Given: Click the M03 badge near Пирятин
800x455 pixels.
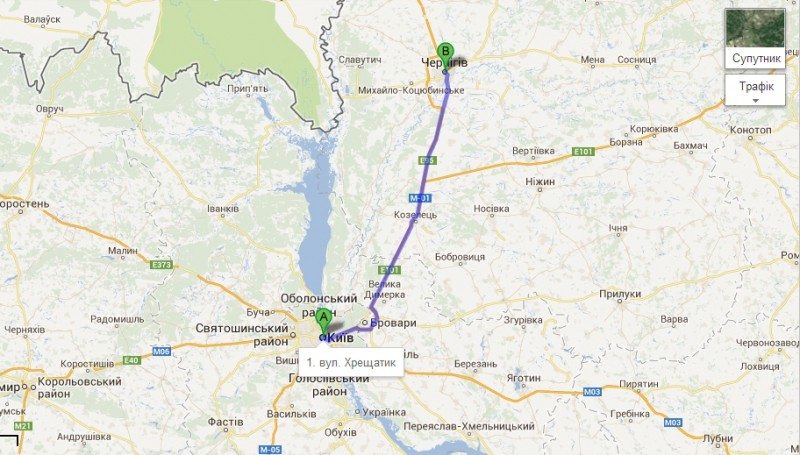Looking at the screenshot, I should pos(592,392).
